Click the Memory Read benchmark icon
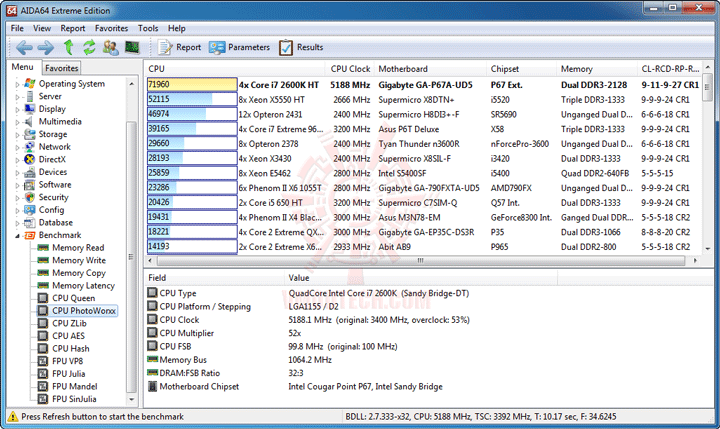 tap(43, 248)
